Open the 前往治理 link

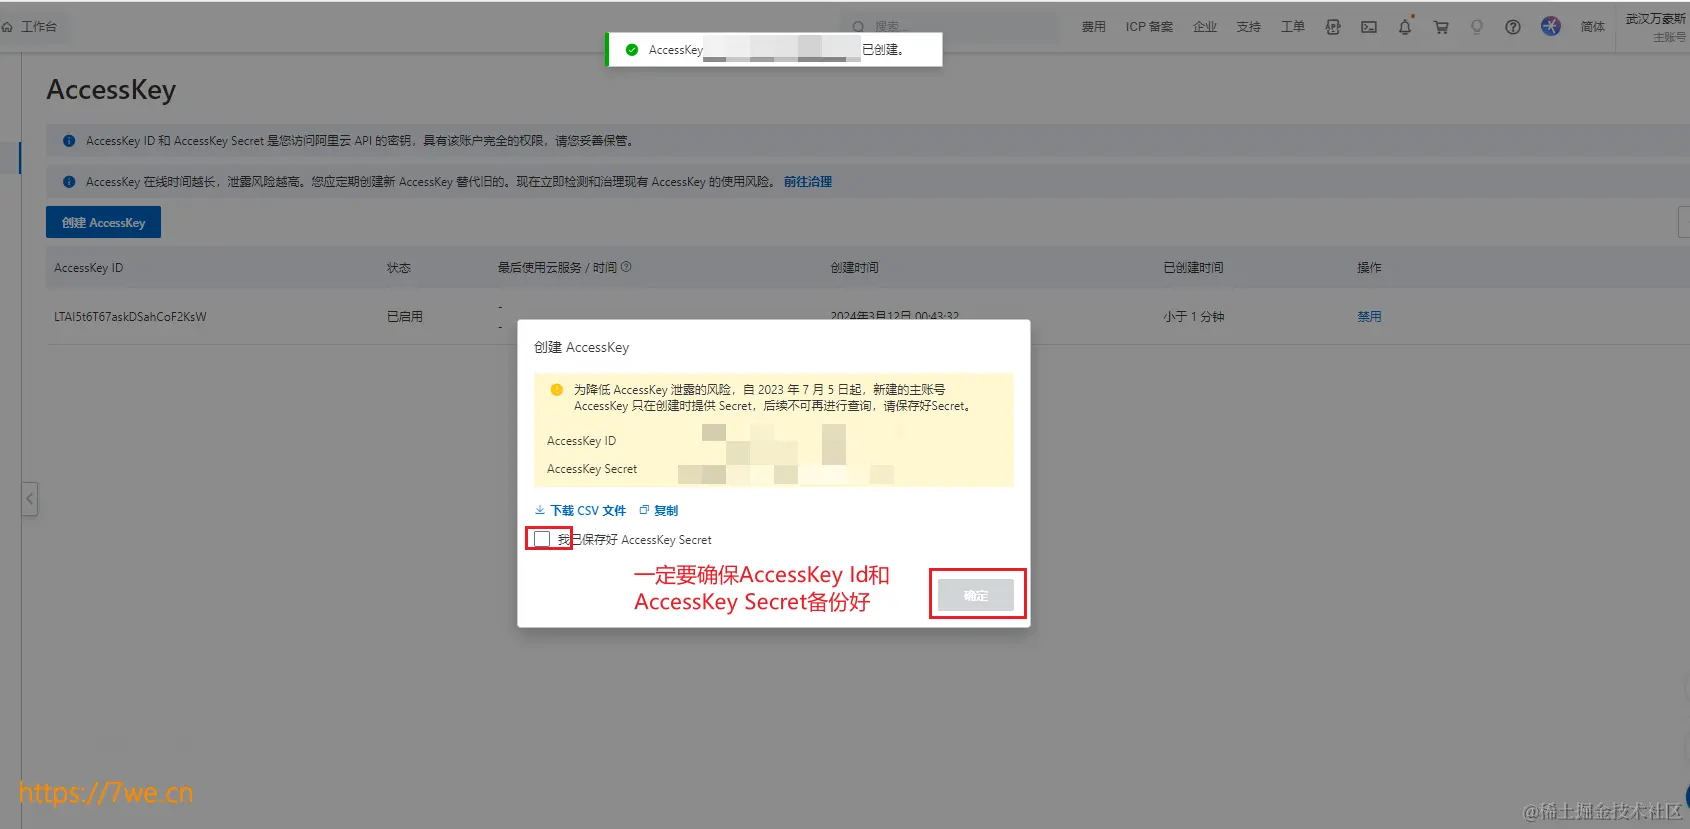pos(808,182)
